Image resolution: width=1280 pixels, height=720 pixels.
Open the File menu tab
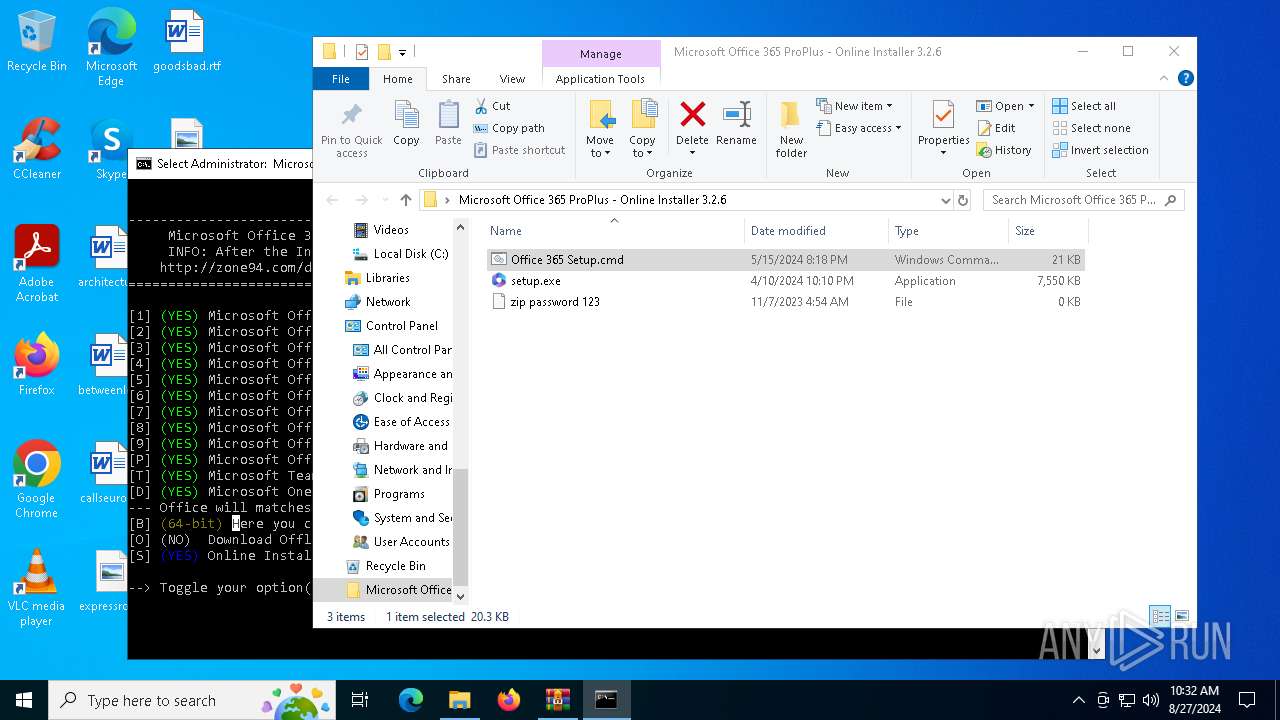pyautogui.click(x=341, y=79)
